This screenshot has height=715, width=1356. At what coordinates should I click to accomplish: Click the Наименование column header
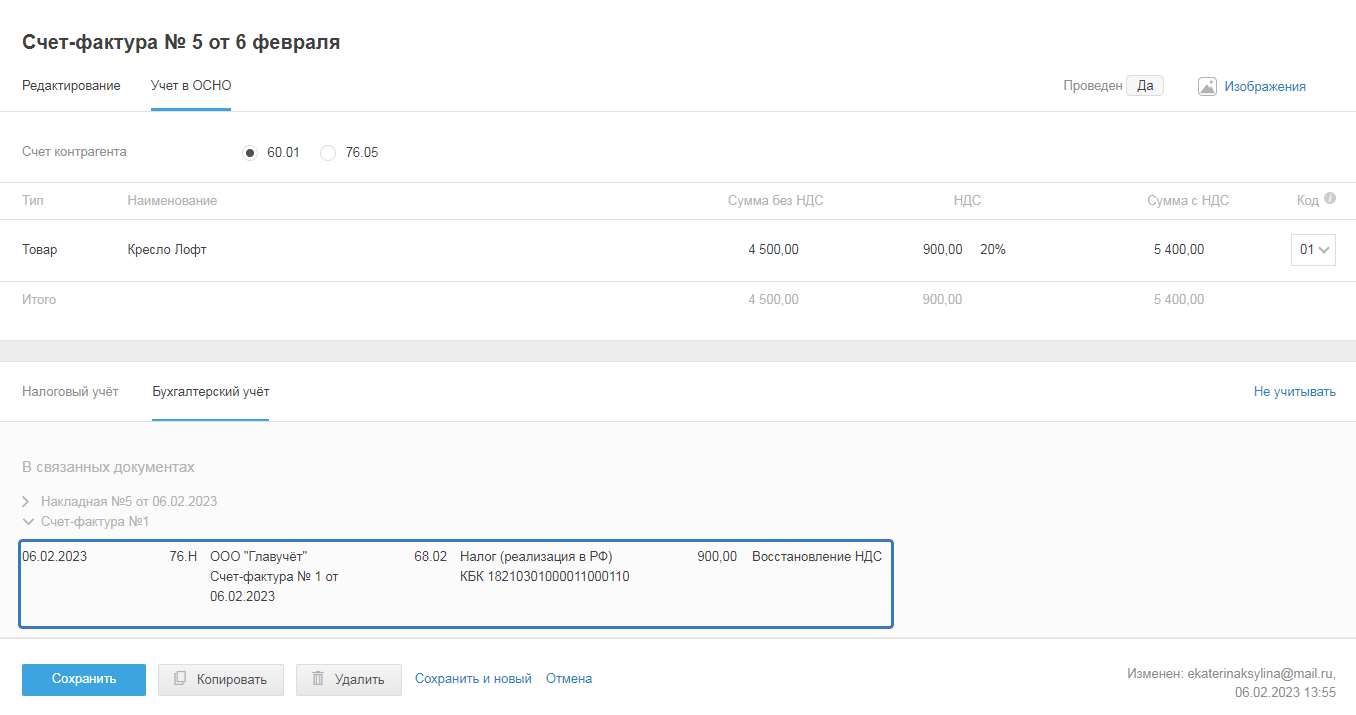point(172,201)
